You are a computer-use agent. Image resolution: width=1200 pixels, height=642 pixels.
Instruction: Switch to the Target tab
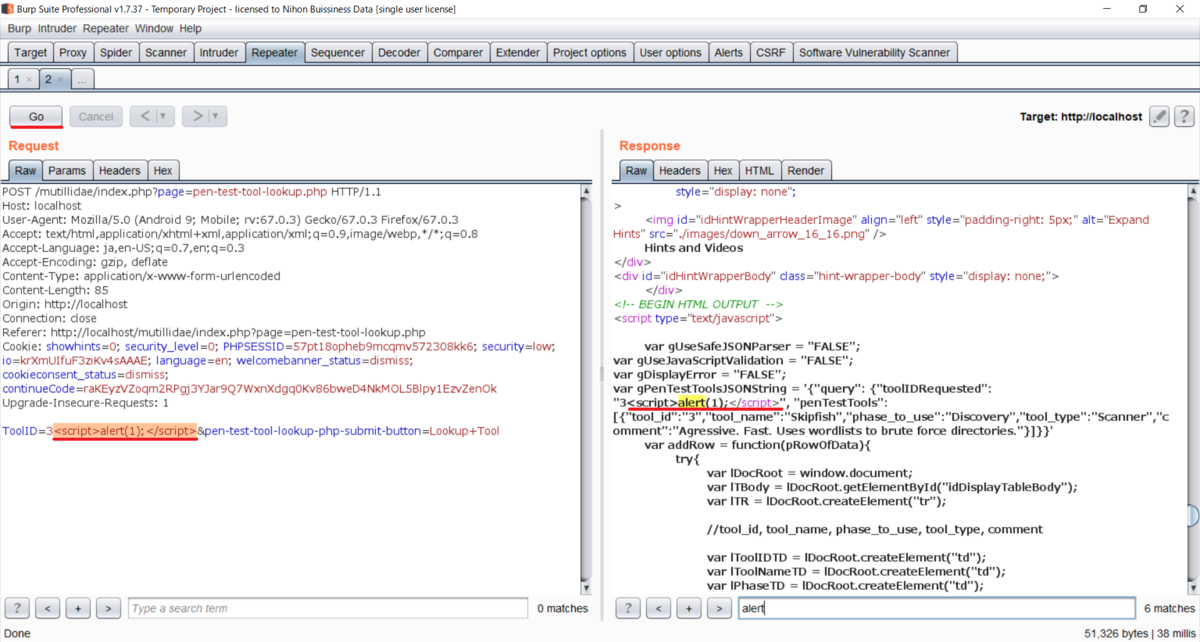tap(30, 52)
